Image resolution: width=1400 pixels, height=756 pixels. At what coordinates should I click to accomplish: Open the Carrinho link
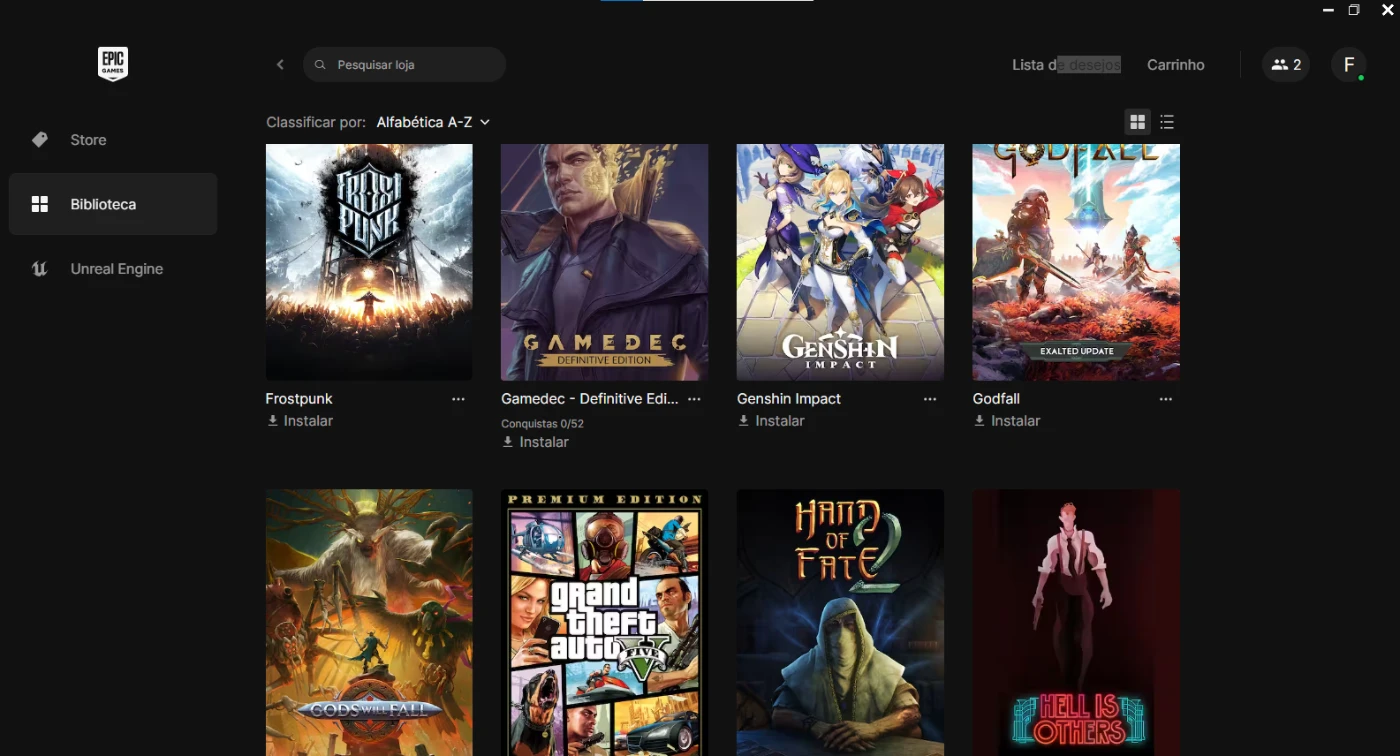click(1176, 65)
